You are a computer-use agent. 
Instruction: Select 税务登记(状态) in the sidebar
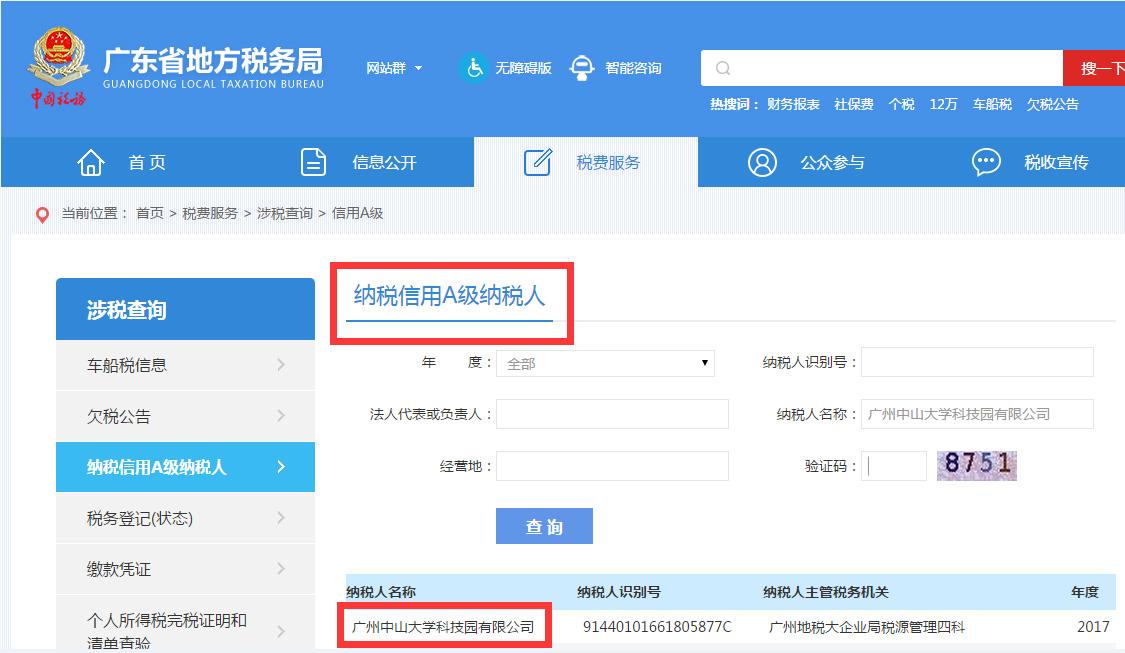pos(185,518)
